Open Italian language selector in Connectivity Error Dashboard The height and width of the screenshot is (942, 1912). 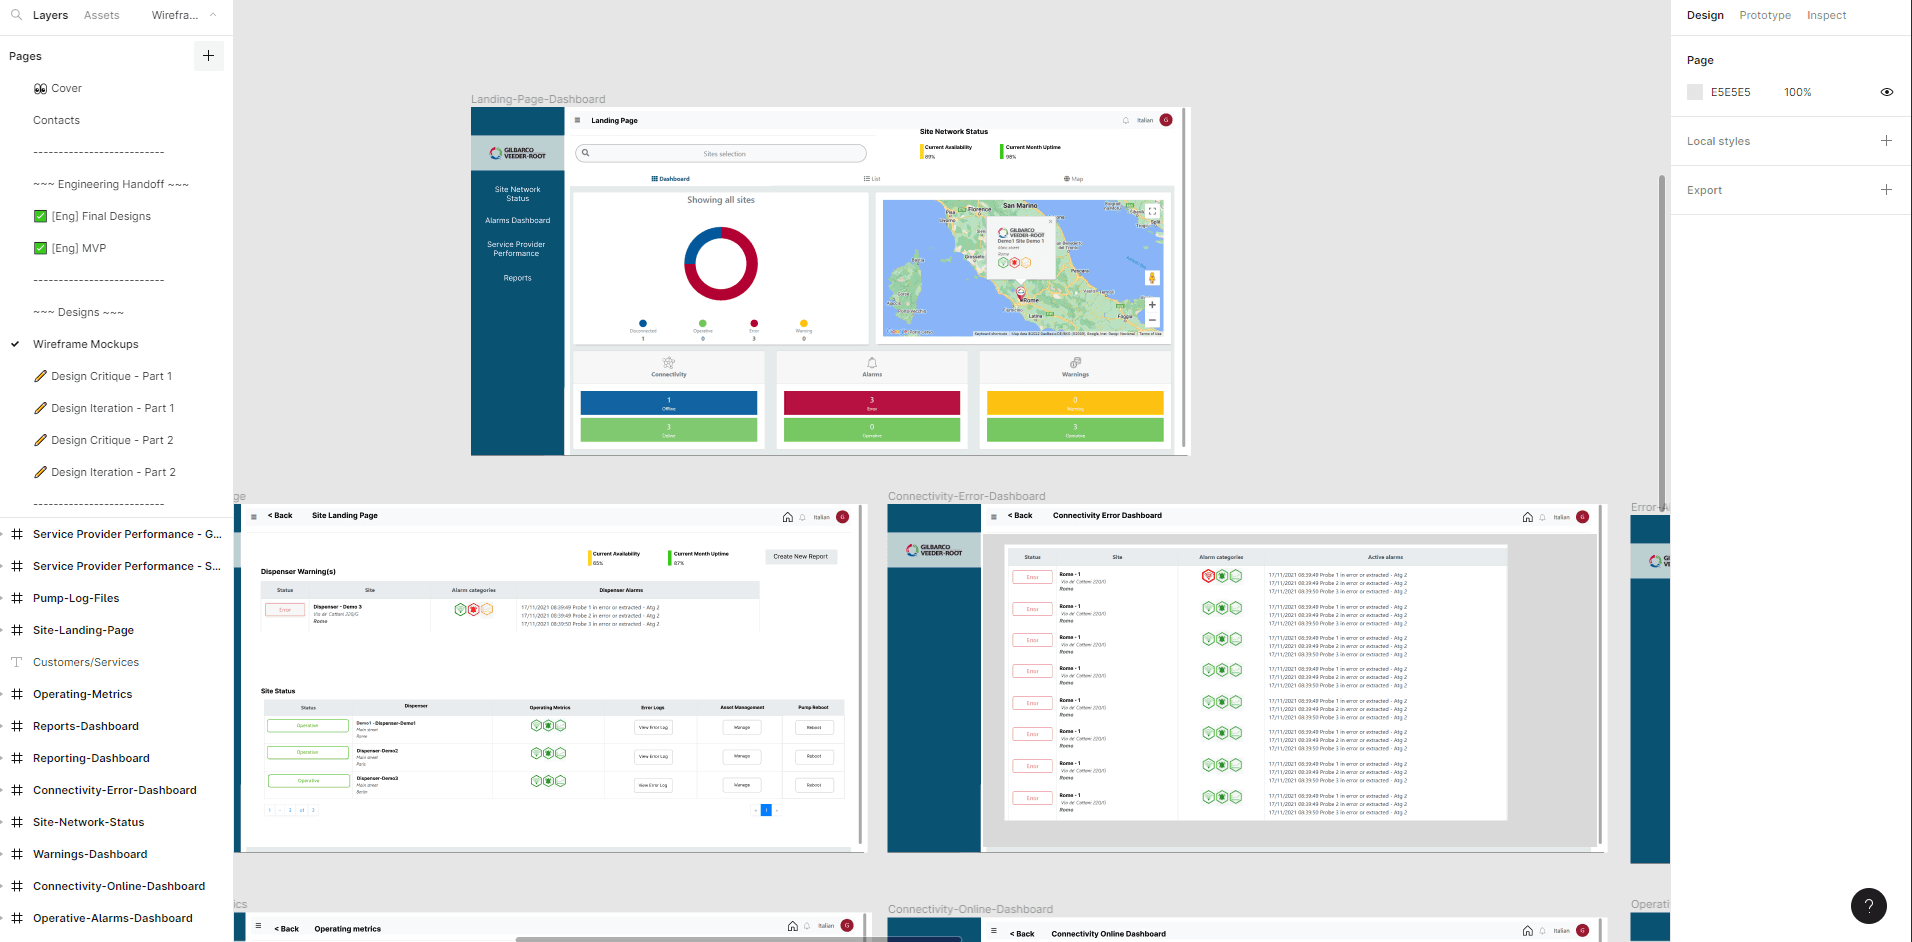coord(1561,517)
